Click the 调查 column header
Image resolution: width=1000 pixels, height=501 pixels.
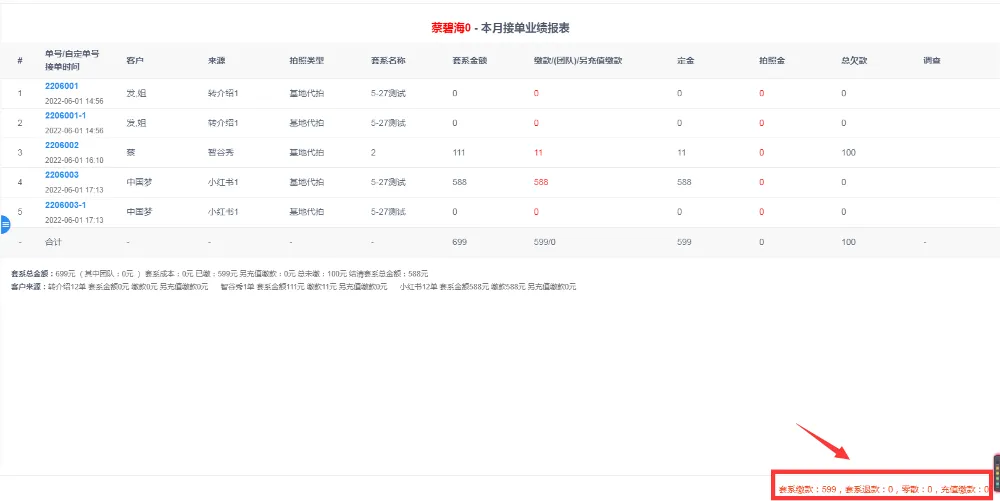point(931,61)
